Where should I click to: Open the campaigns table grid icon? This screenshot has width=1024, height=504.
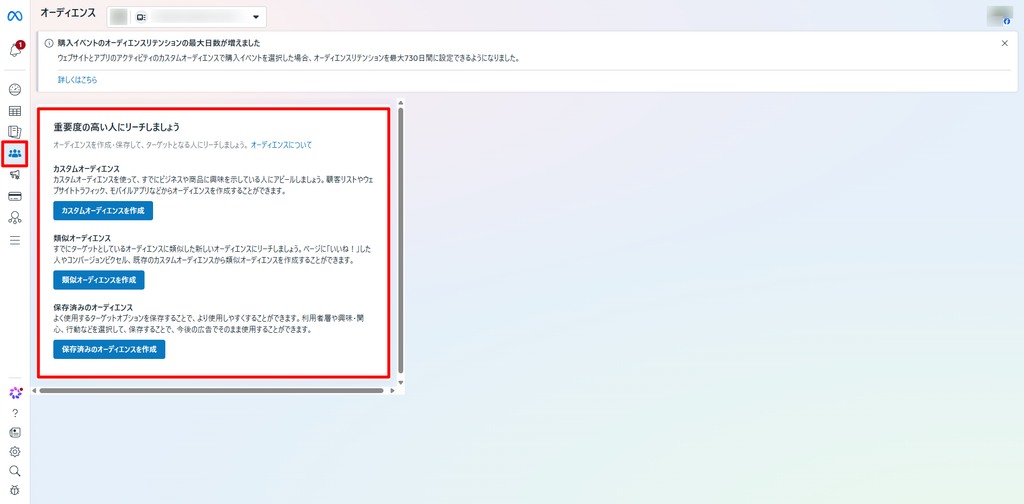(x=15, y=111)
